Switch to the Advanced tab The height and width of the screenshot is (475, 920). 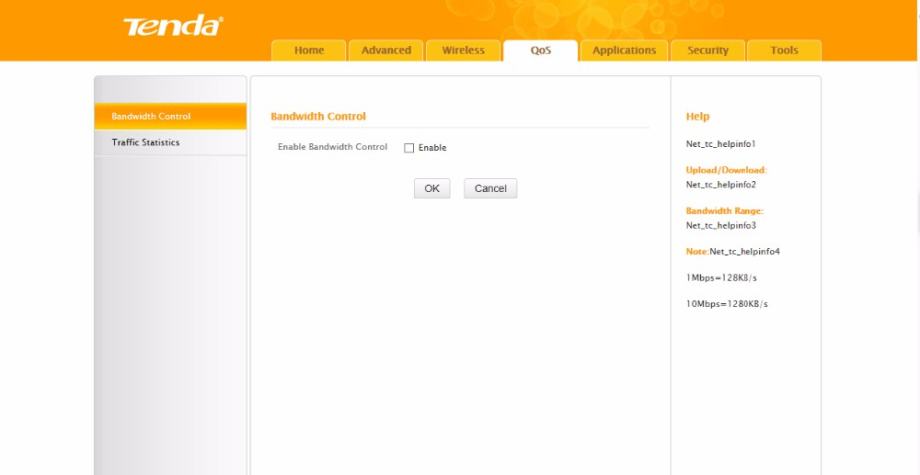[x=386, y=51]
